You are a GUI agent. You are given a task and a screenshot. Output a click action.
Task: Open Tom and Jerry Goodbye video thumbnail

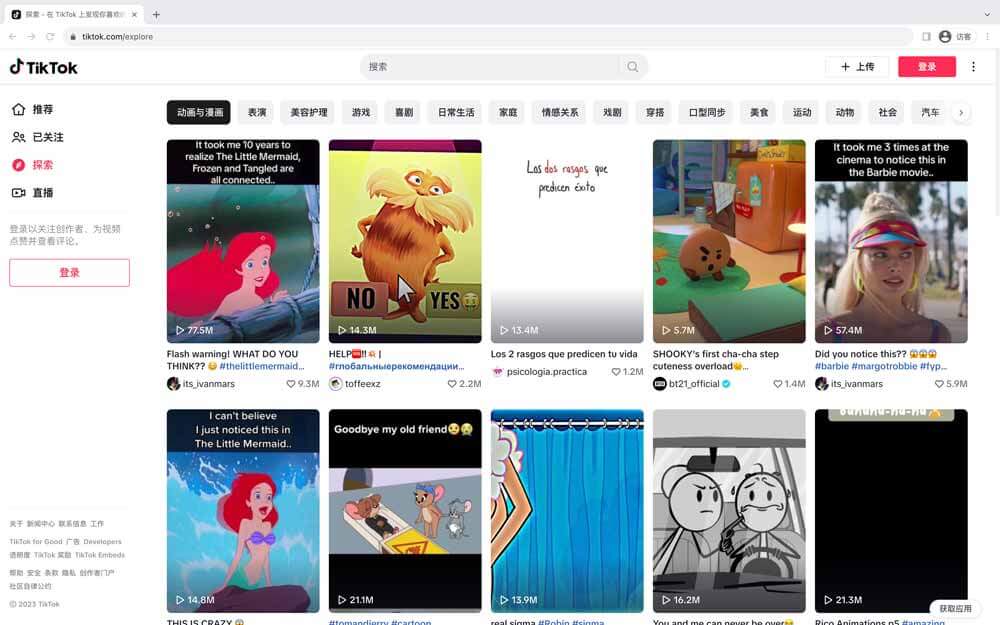[x=405, y=511]
